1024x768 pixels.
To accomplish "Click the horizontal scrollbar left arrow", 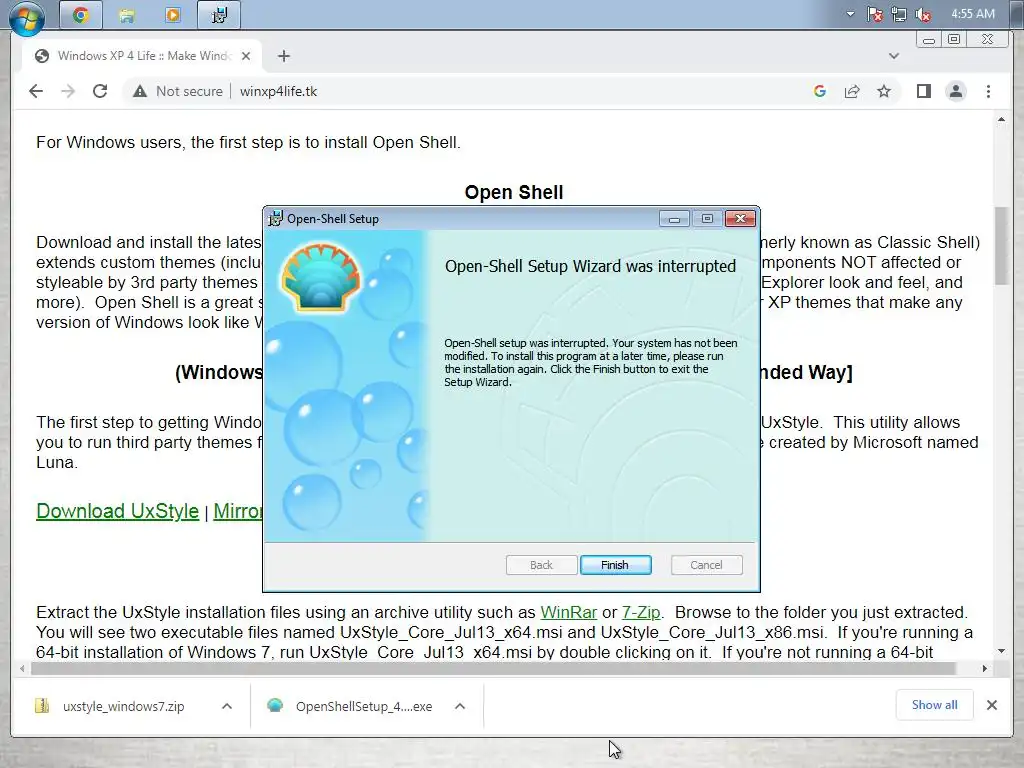I will pyautogui.click(x=22, y=669).
